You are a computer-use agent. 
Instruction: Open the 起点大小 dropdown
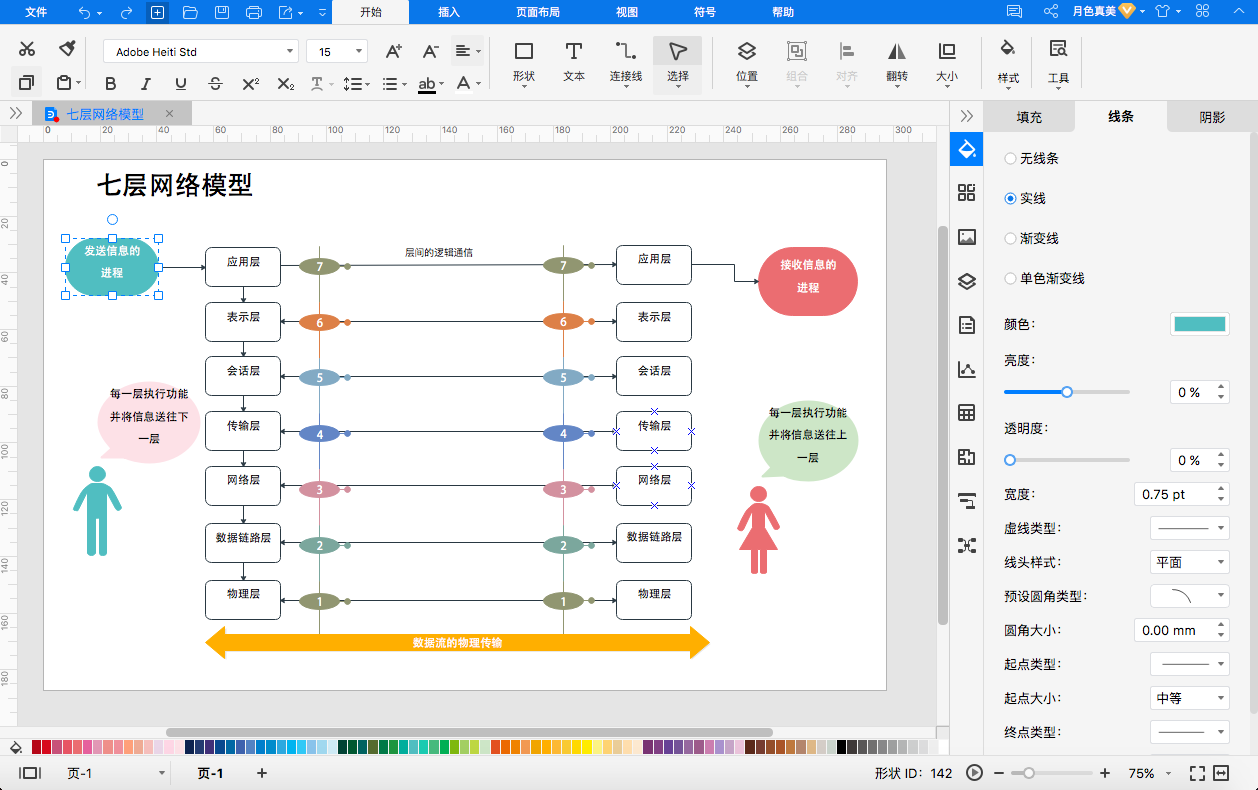click(1189, 698)
